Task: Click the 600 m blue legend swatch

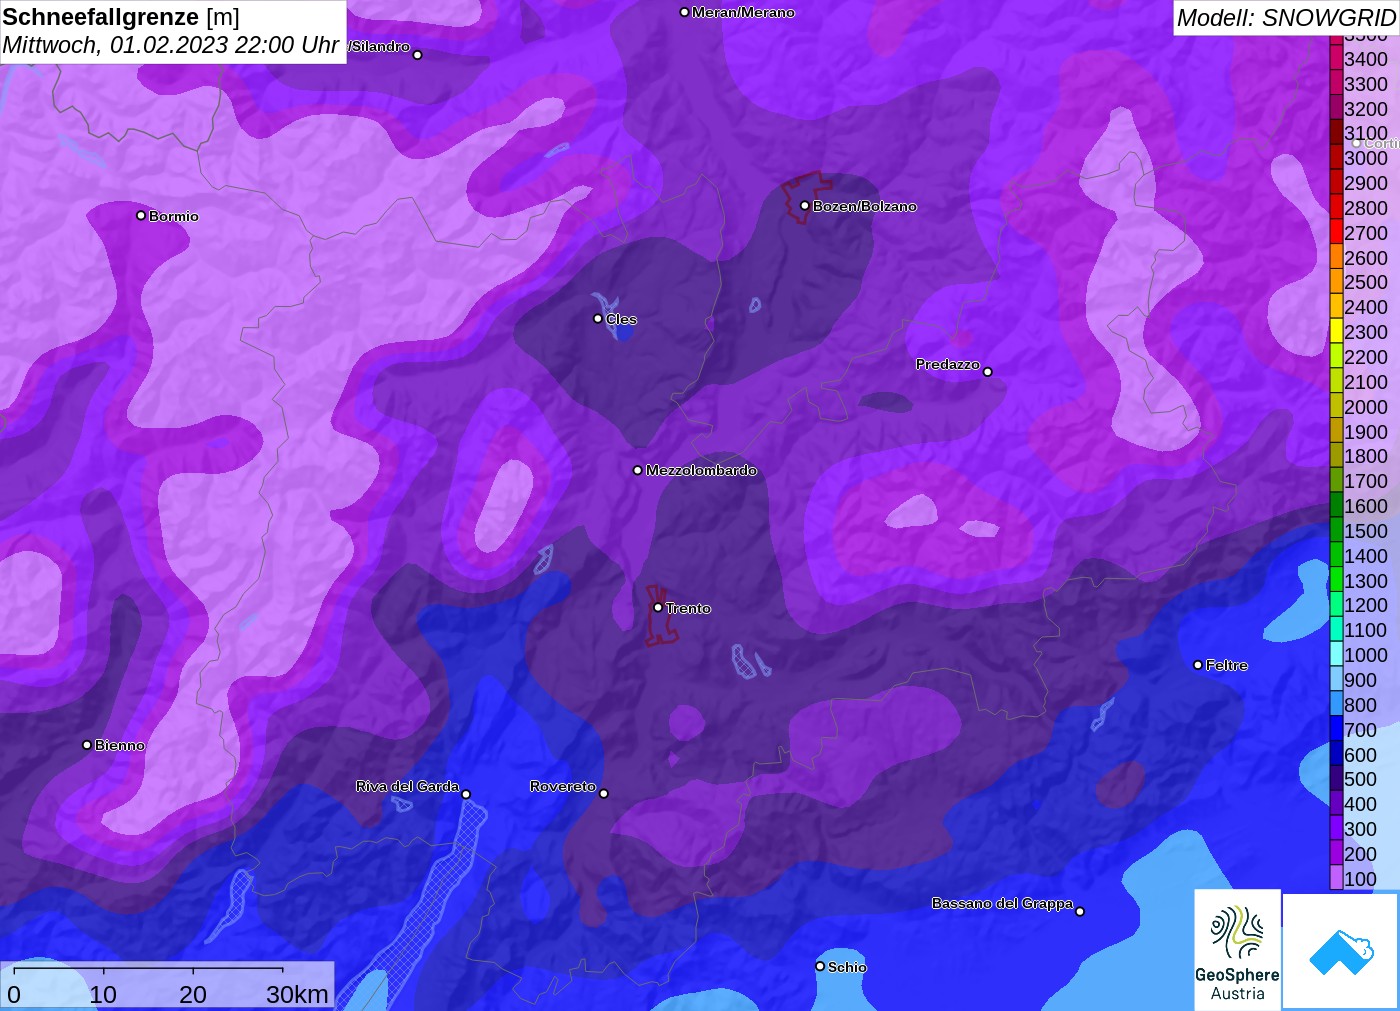Action: point(1336,754)
